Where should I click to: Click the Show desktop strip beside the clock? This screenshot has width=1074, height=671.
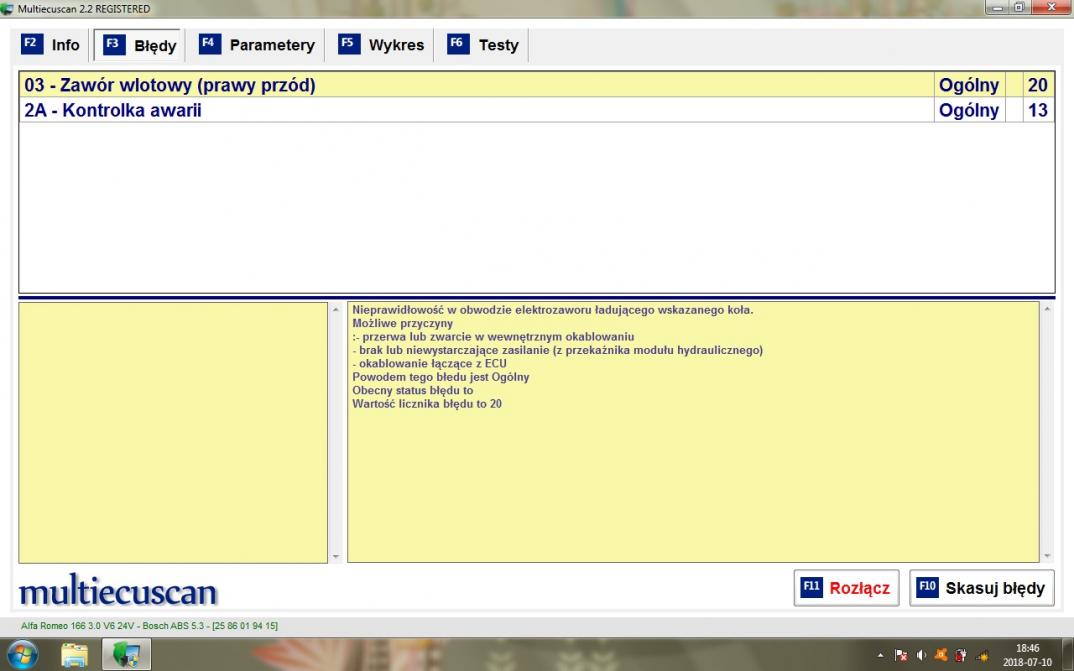click(1069, 655)
